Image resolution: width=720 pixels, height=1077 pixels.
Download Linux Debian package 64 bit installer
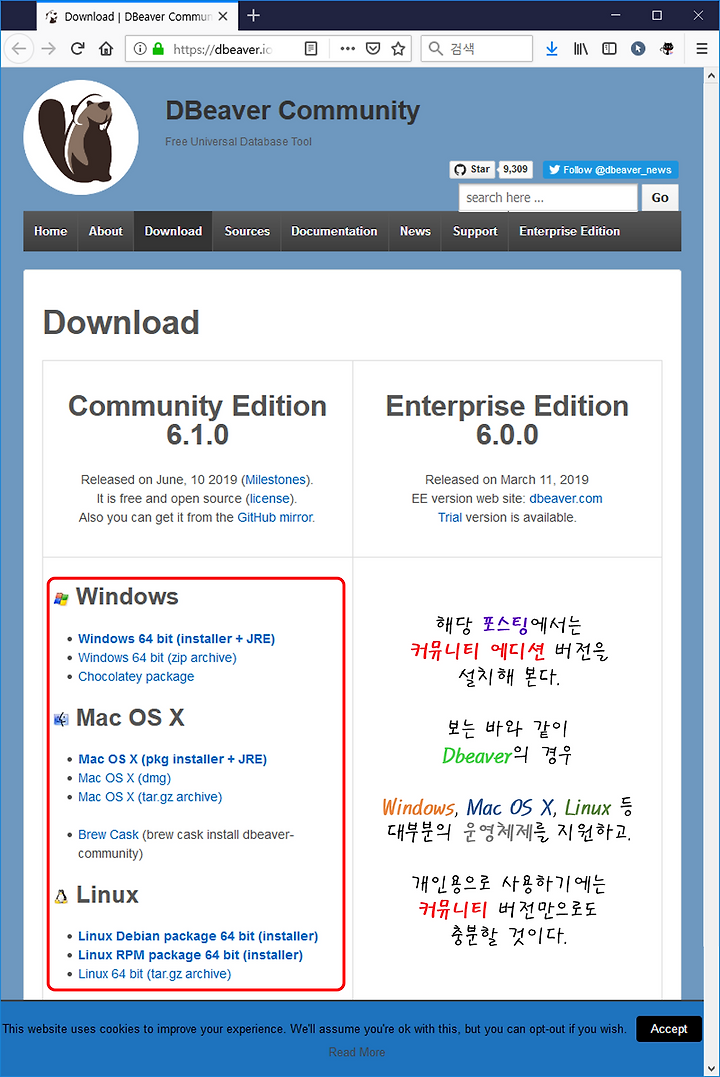pos(199,936)
